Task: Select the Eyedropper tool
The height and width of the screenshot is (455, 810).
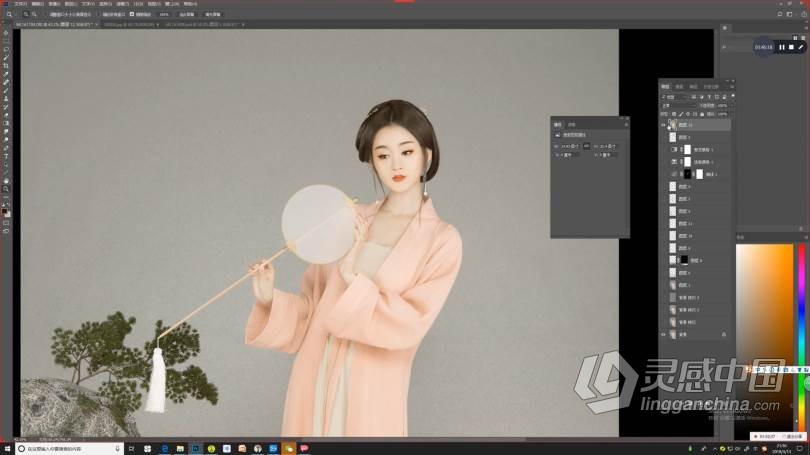Action: (6, 74)
